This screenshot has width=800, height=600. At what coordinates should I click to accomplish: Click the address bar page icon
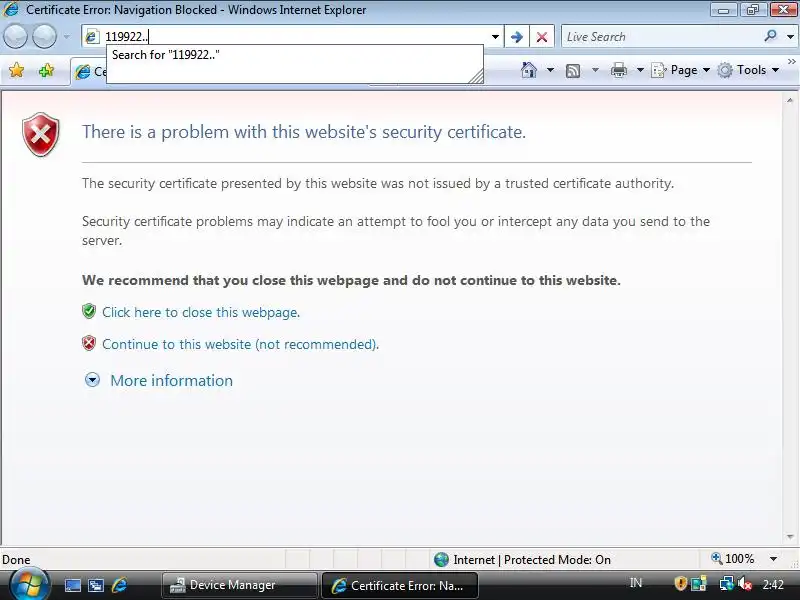(x=92, y=37)
